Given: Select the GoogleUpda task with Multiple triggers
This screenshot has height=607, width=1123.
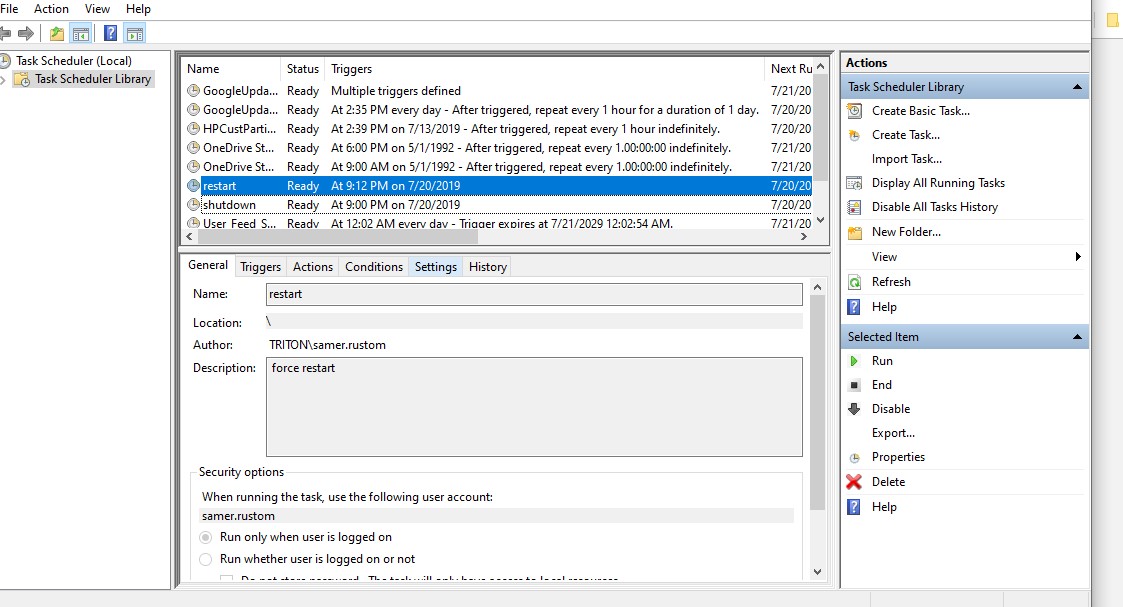Looking at the screenshot, I should (x=498, y=91).
